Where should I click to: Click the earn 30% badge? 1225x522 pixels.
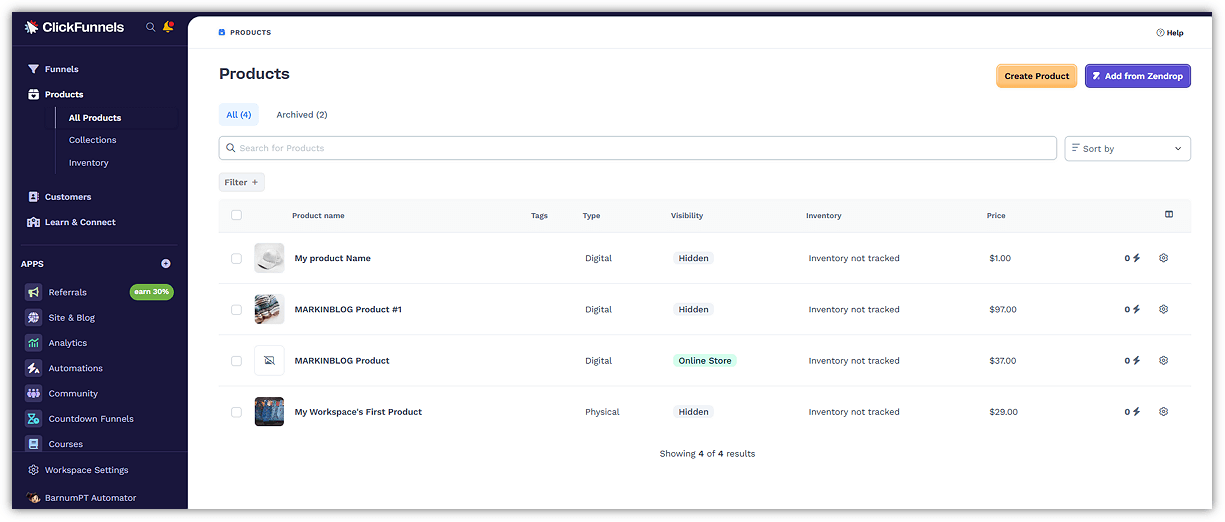tap(151, 292)
